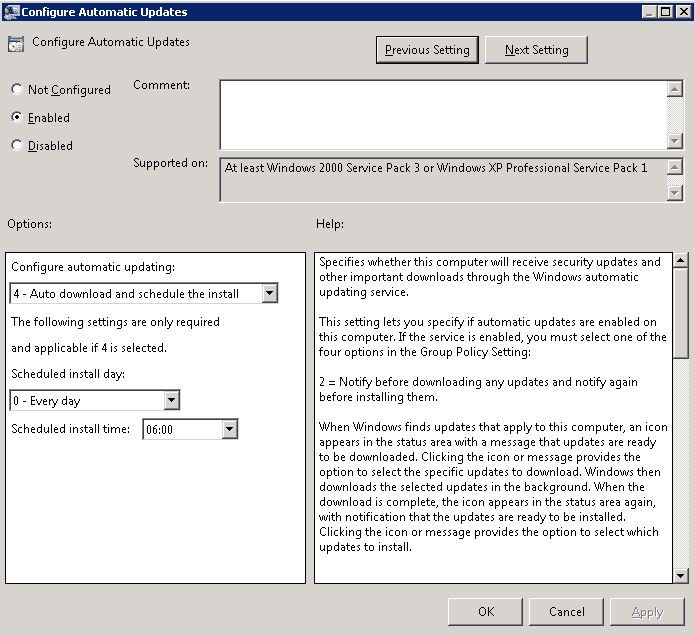Click down arrow in Supported on box
Image resolution: width=694 pixels, height=635 pixels.
(x=675, y=193)
